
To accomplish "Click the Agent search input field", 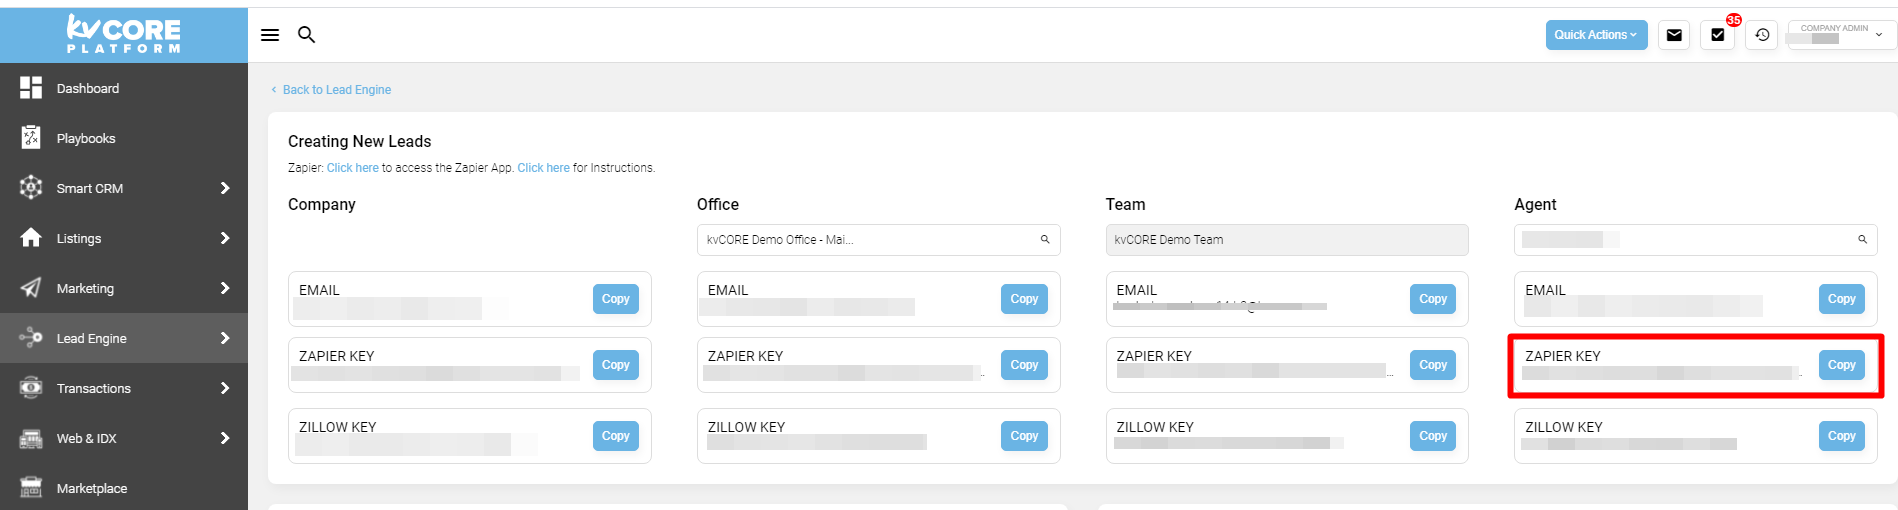I will [x=1695, y=240].
